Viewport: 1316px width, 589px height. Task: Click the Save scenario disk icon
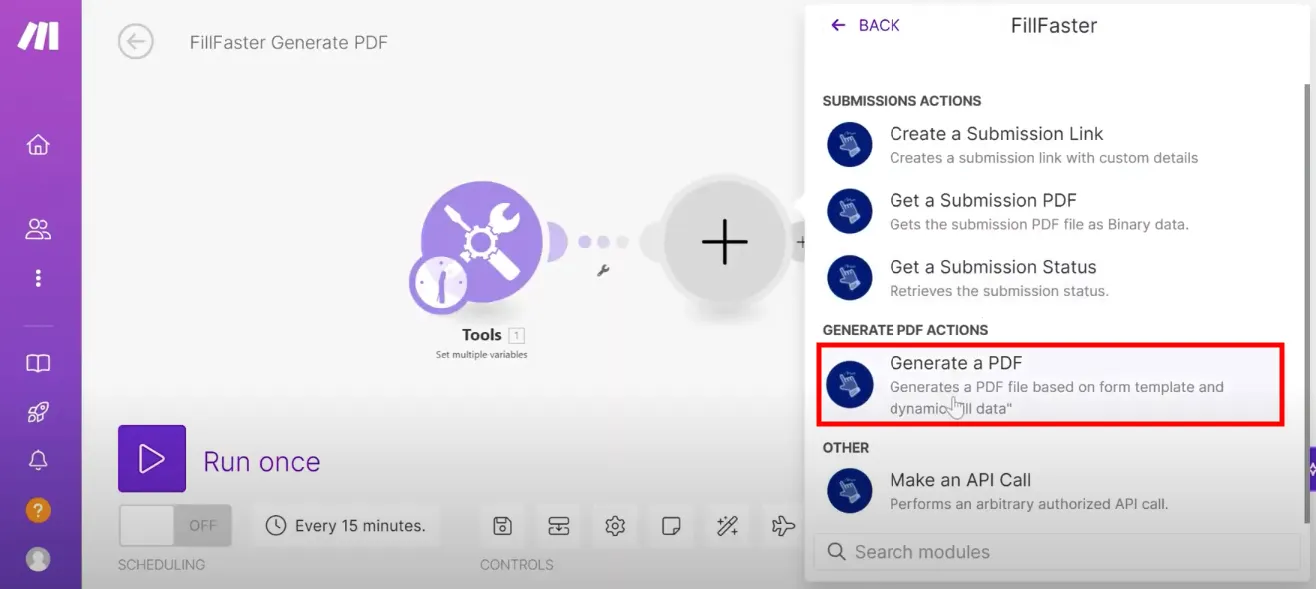pyautogui.click(x=503, y=526)
